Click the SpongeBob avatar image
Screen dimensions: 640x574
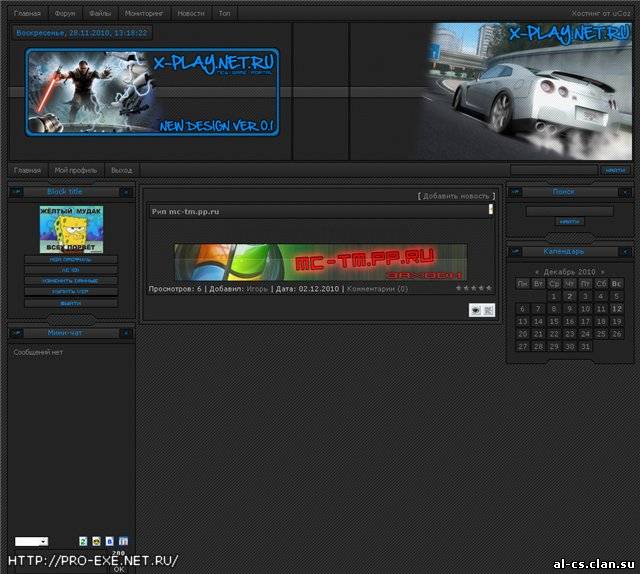pyautogui.click(x=71, y=229)
